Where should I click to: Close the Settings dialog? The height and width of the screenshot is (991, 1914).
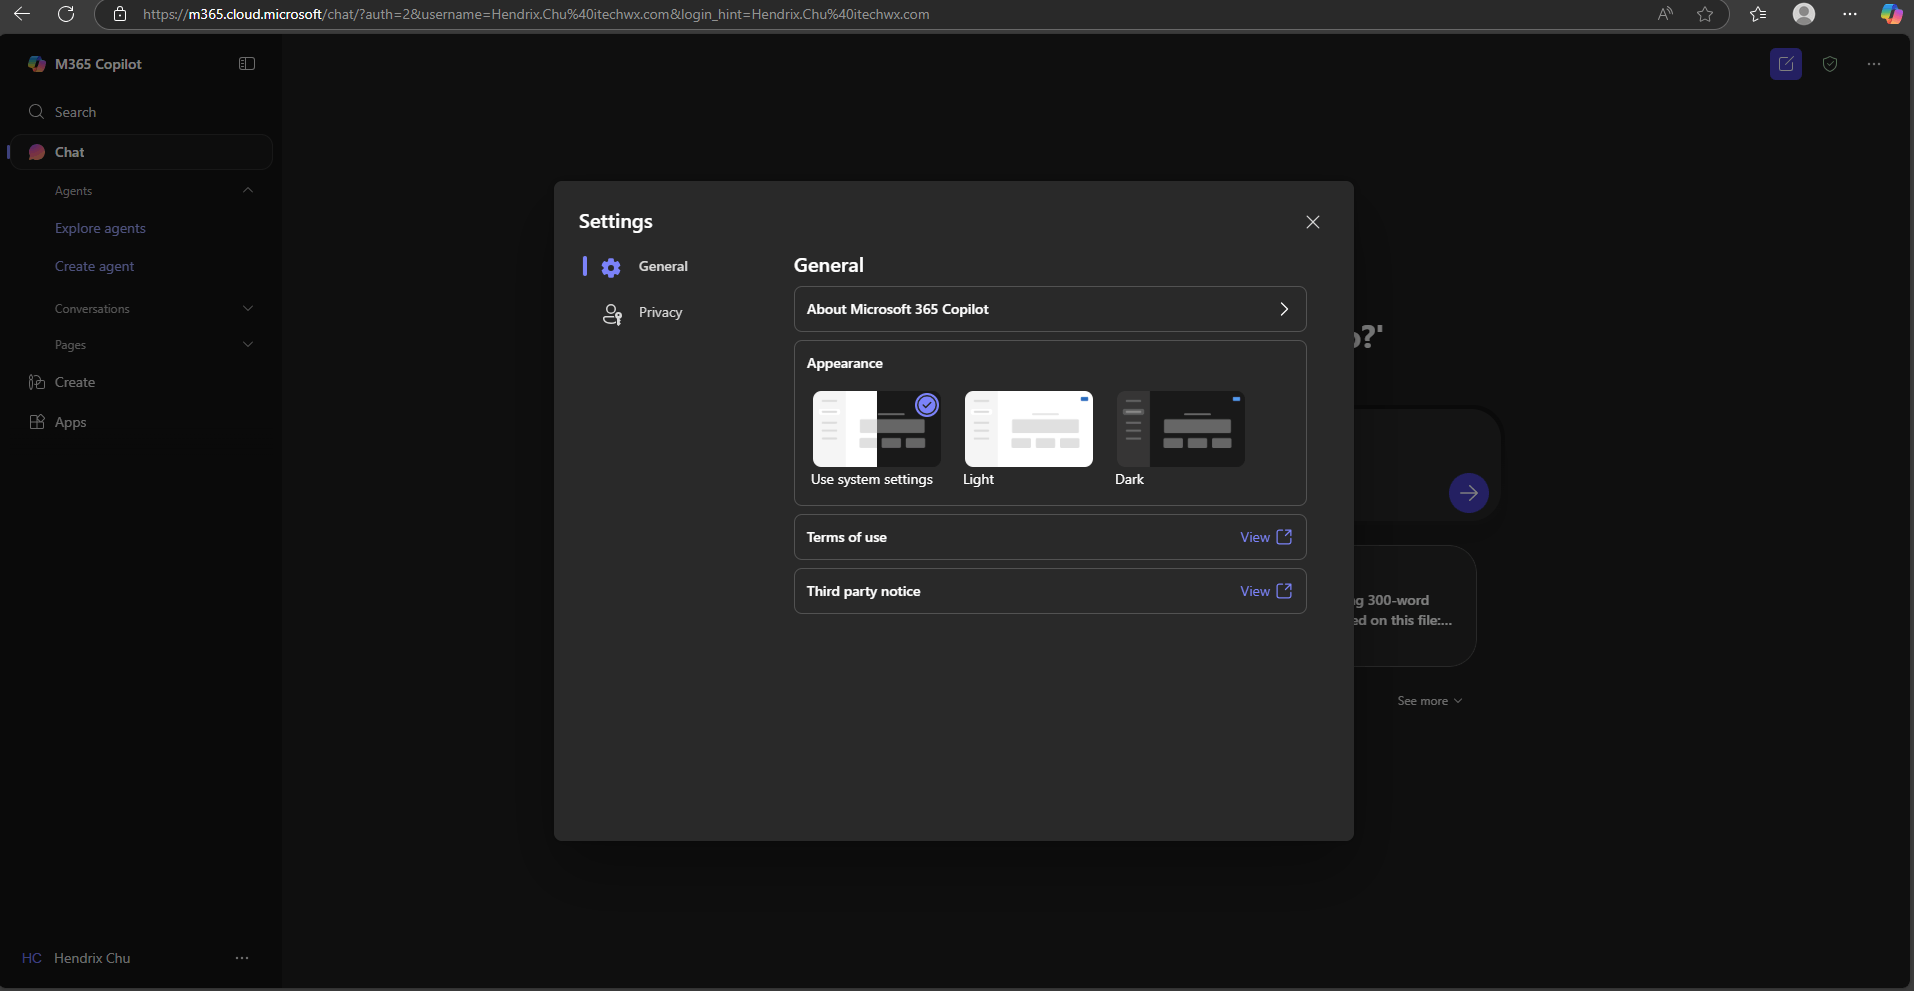(x=1313, y=222)
